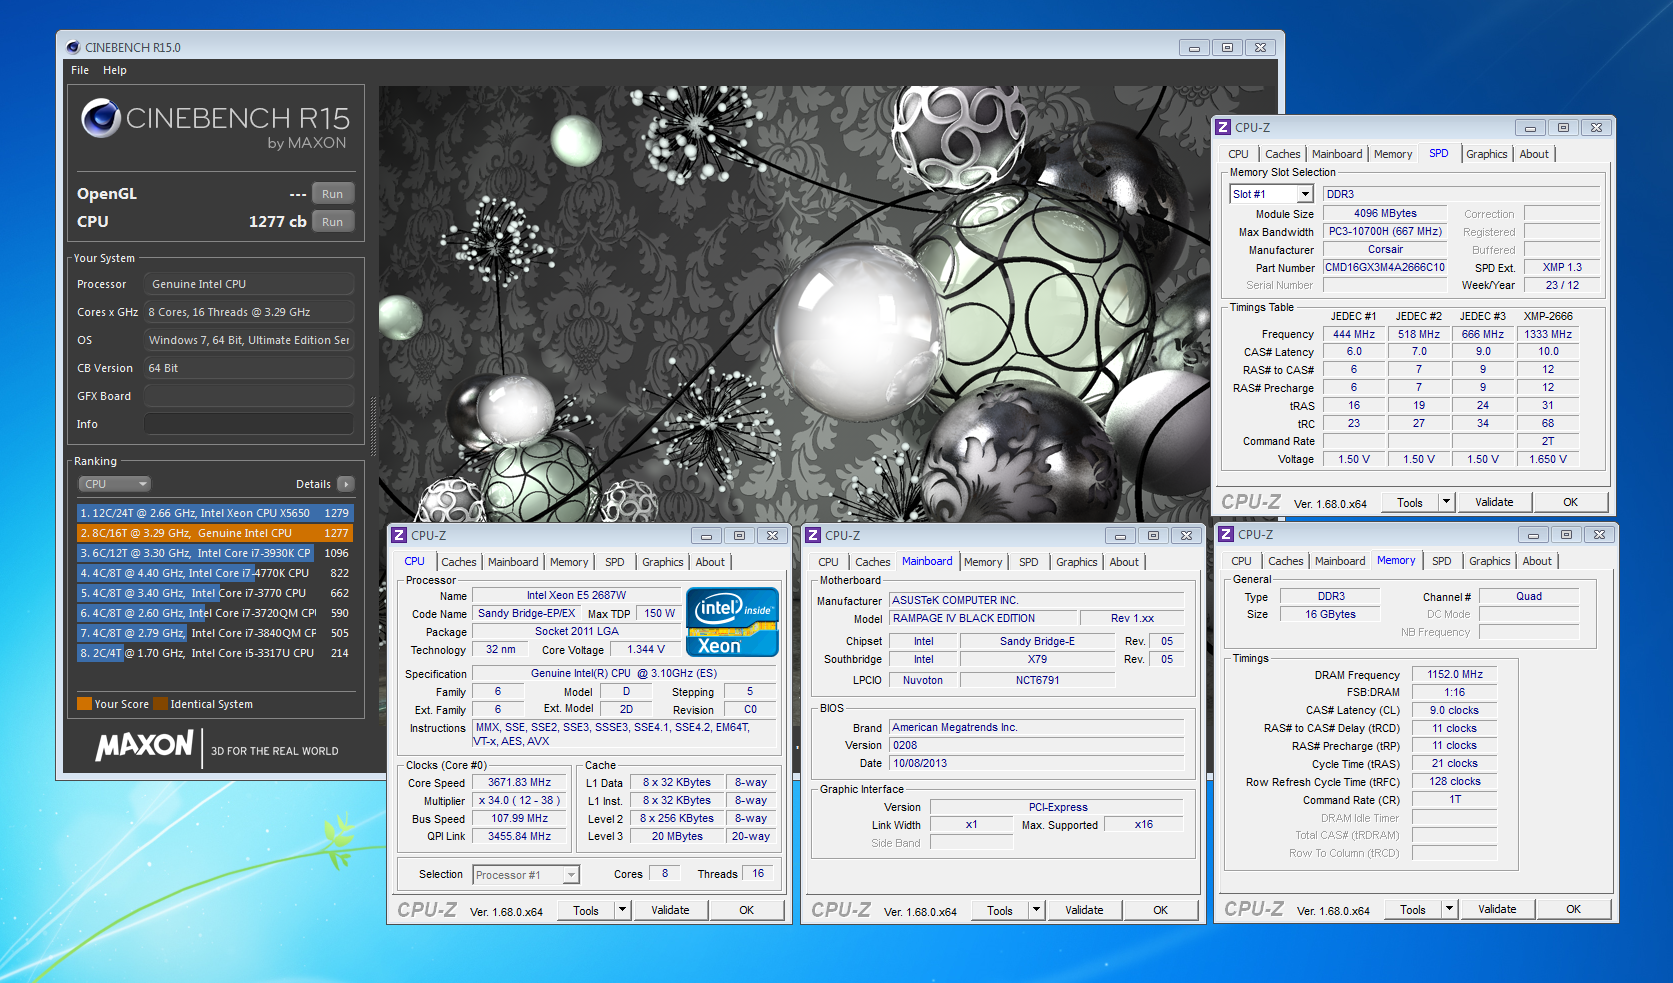Click the Core Speed value 3671.83 MHz
This screenshot has width=1673, height=983.
tap(520, 782)
